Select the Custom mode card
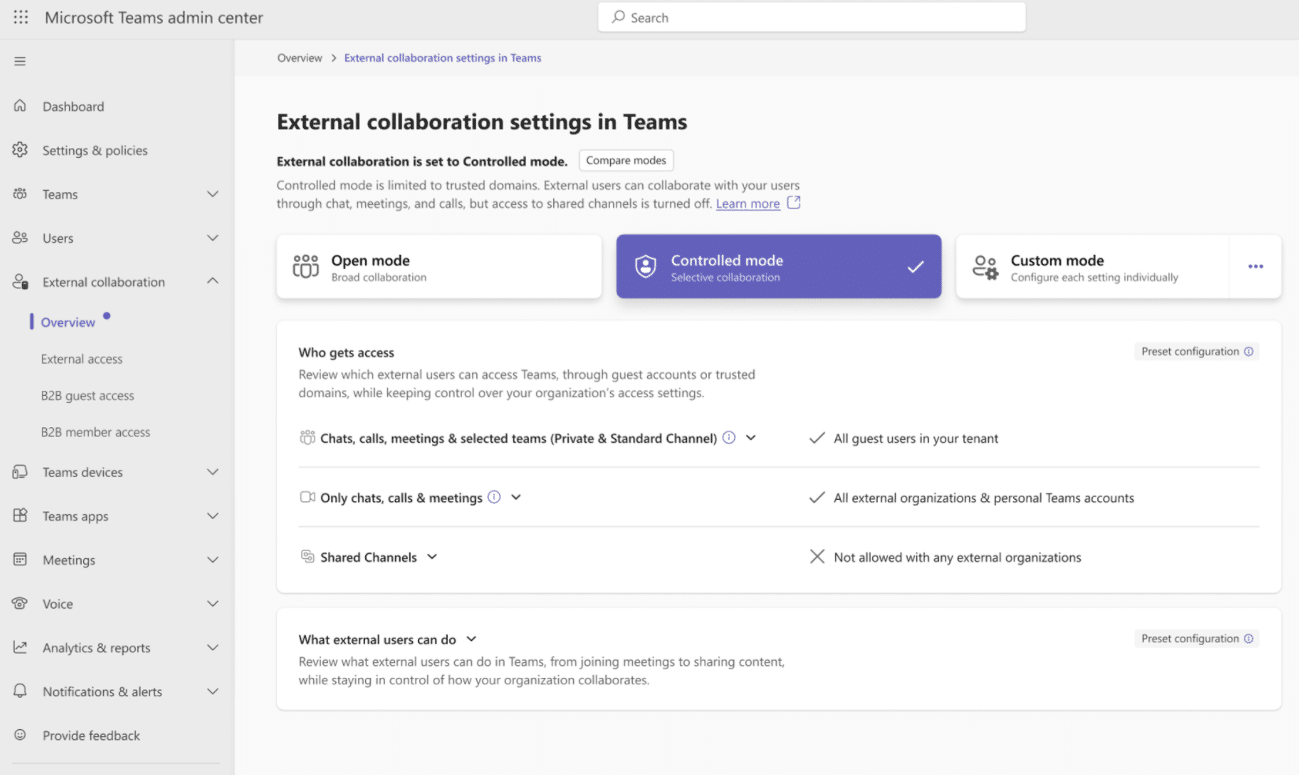1299x775 pixels. coord(1092,267)
